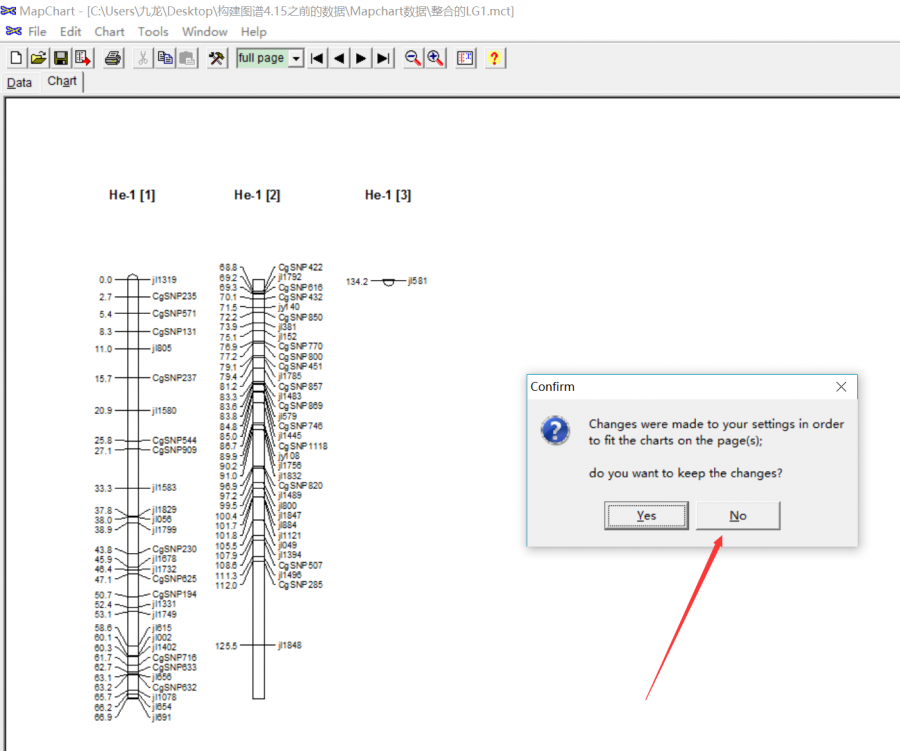
Task: Select marker label CgSNP230
Action: tap(174, 549)
